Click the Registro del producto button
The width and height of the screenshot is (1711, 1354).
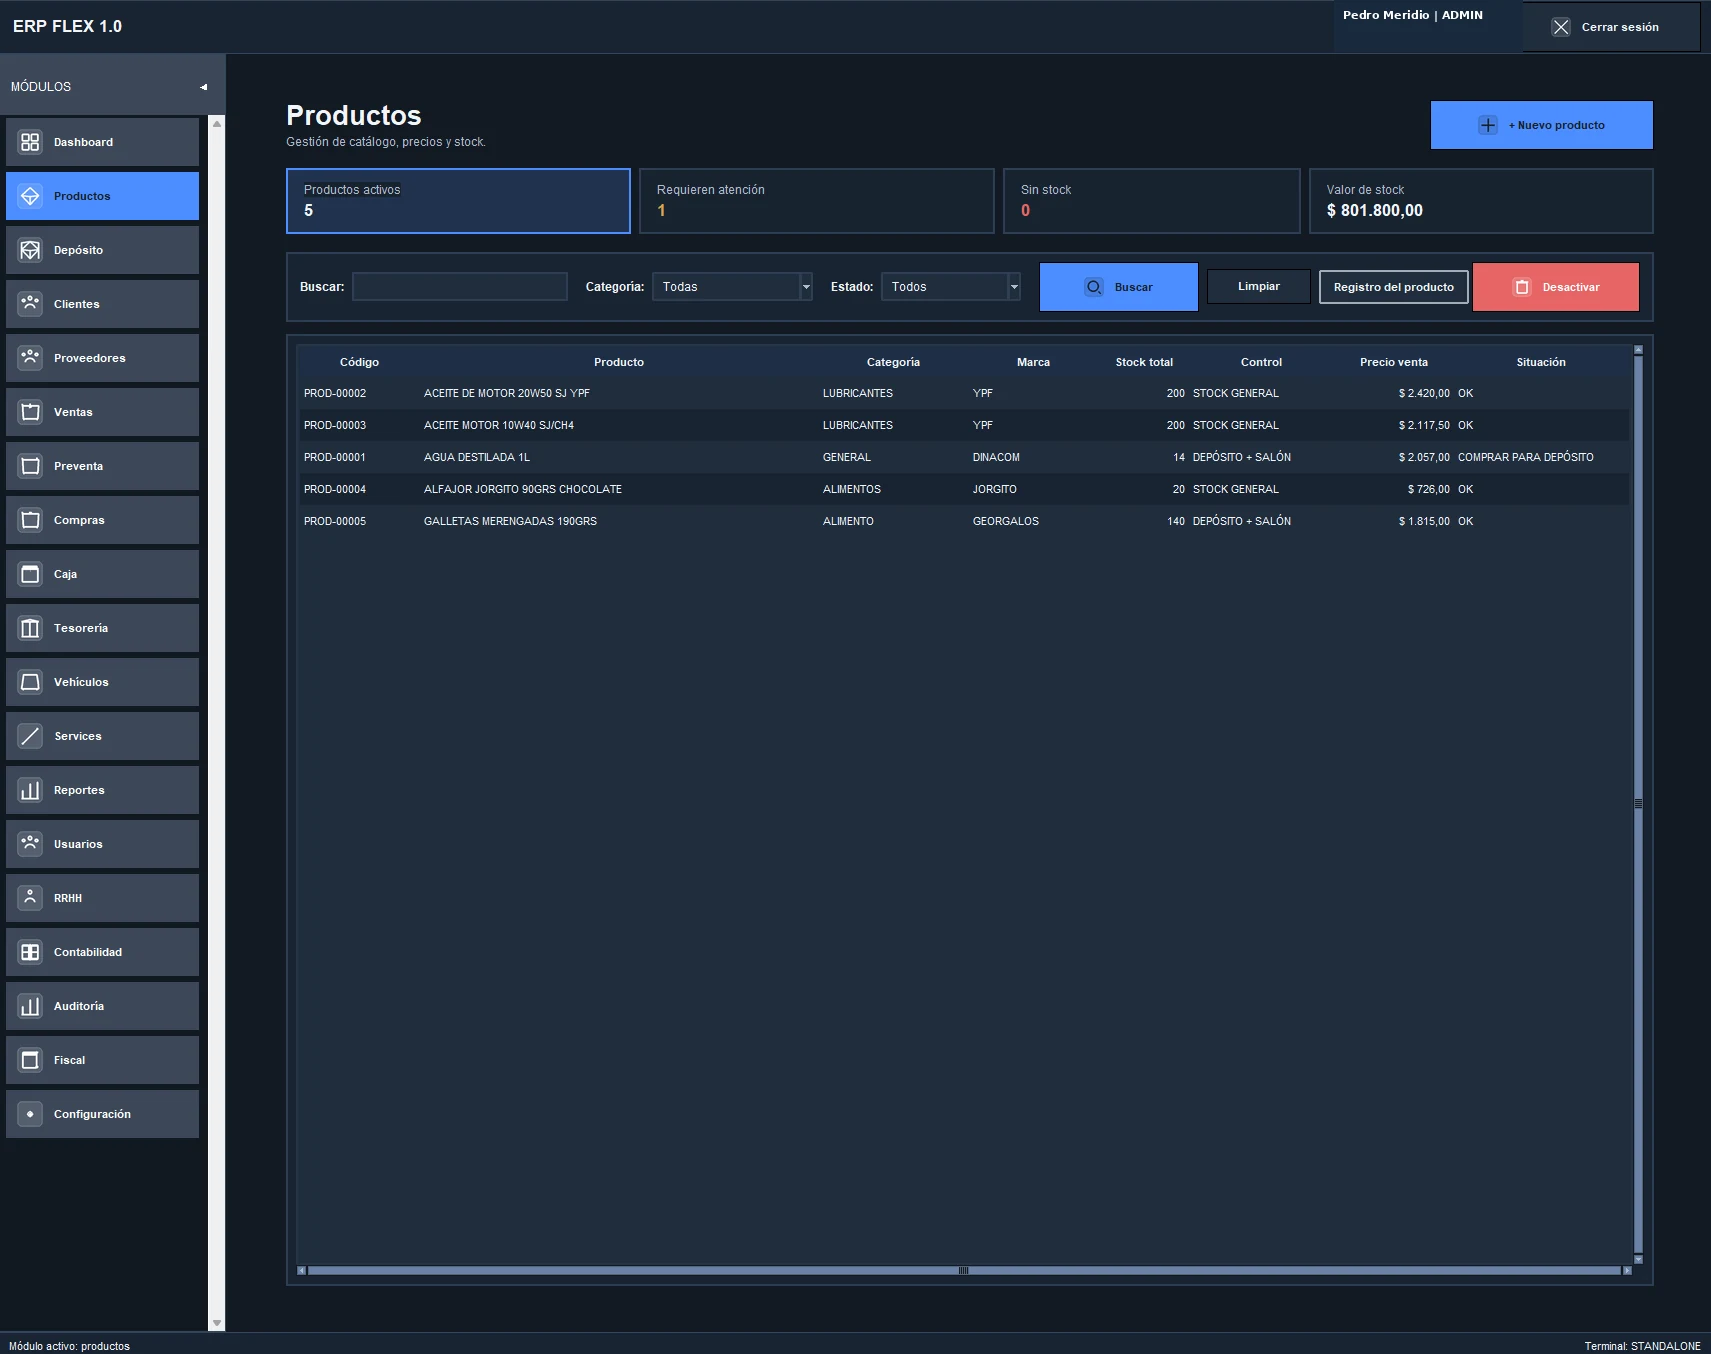click(x=1393, y=287)
